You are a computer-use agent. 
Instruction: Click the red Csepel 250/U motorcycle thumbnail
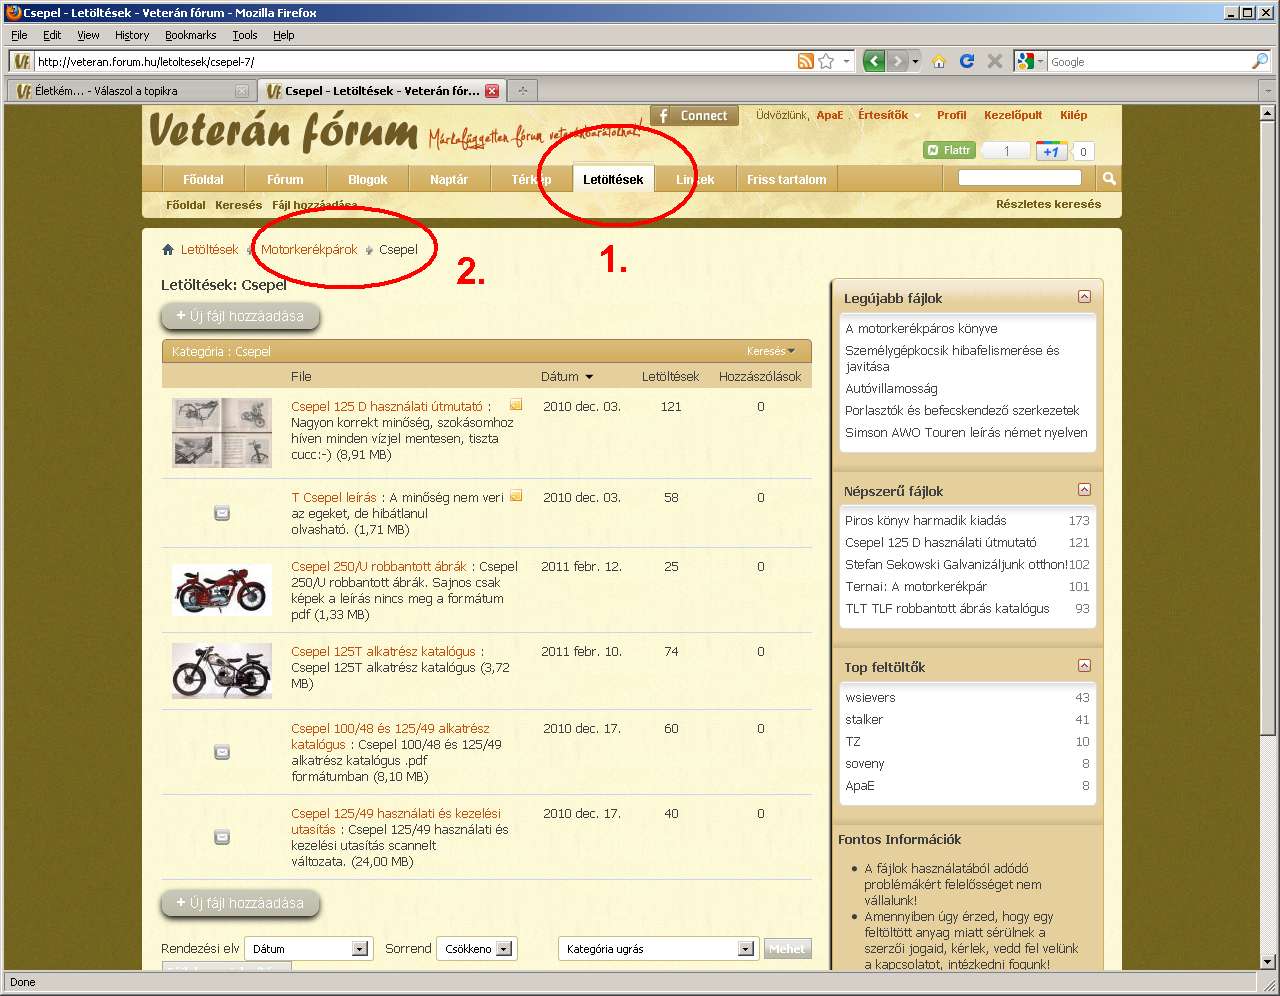[222, 590]
